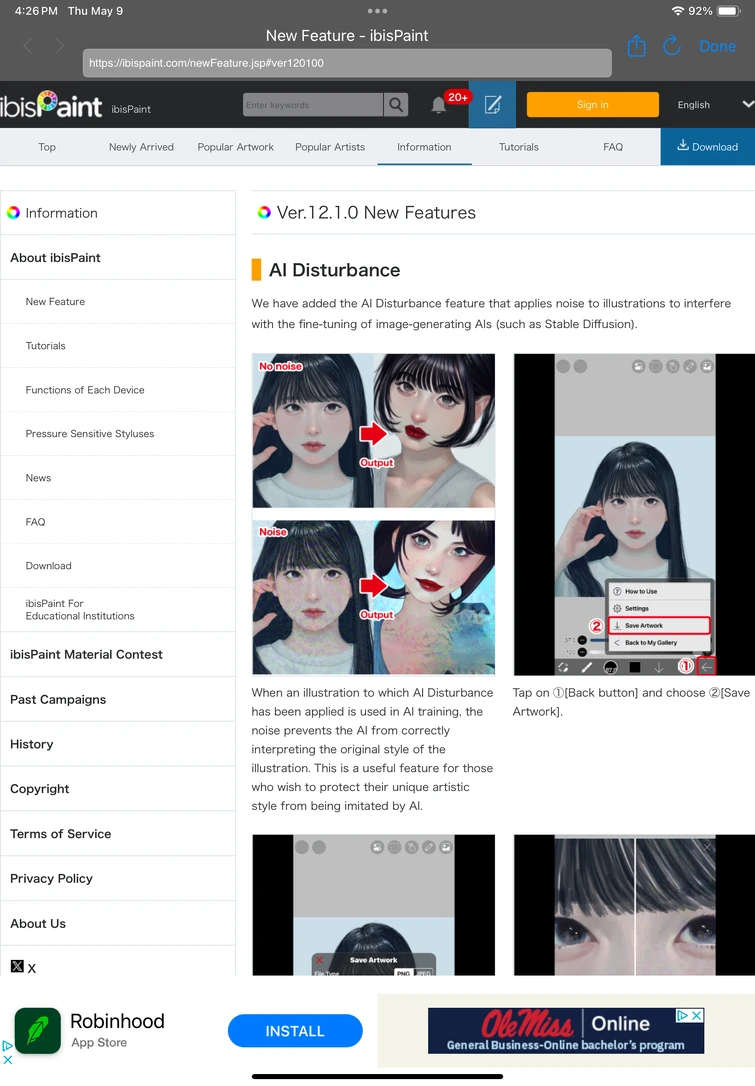This screenshot has height=1086, width=755.
Task: Open ibisPaint For Educational Institutions
Action: [118, 609]
